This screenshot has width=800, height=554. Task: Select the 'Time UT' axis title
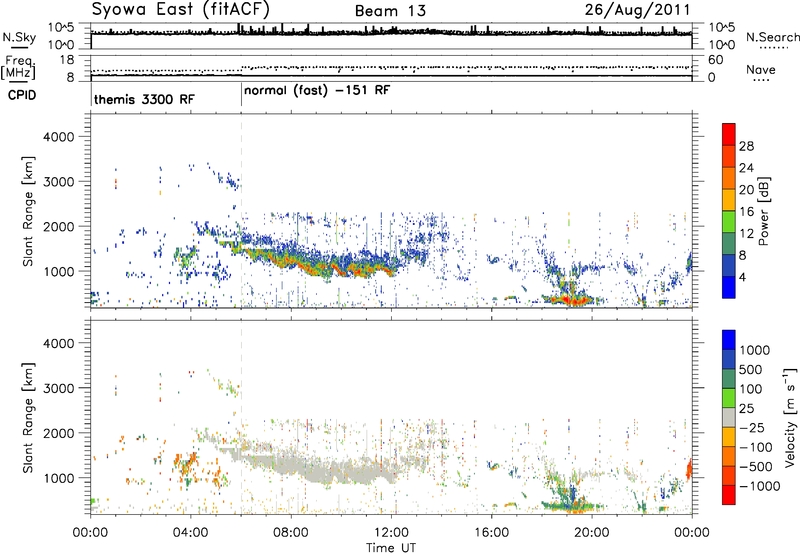[391, 548]
